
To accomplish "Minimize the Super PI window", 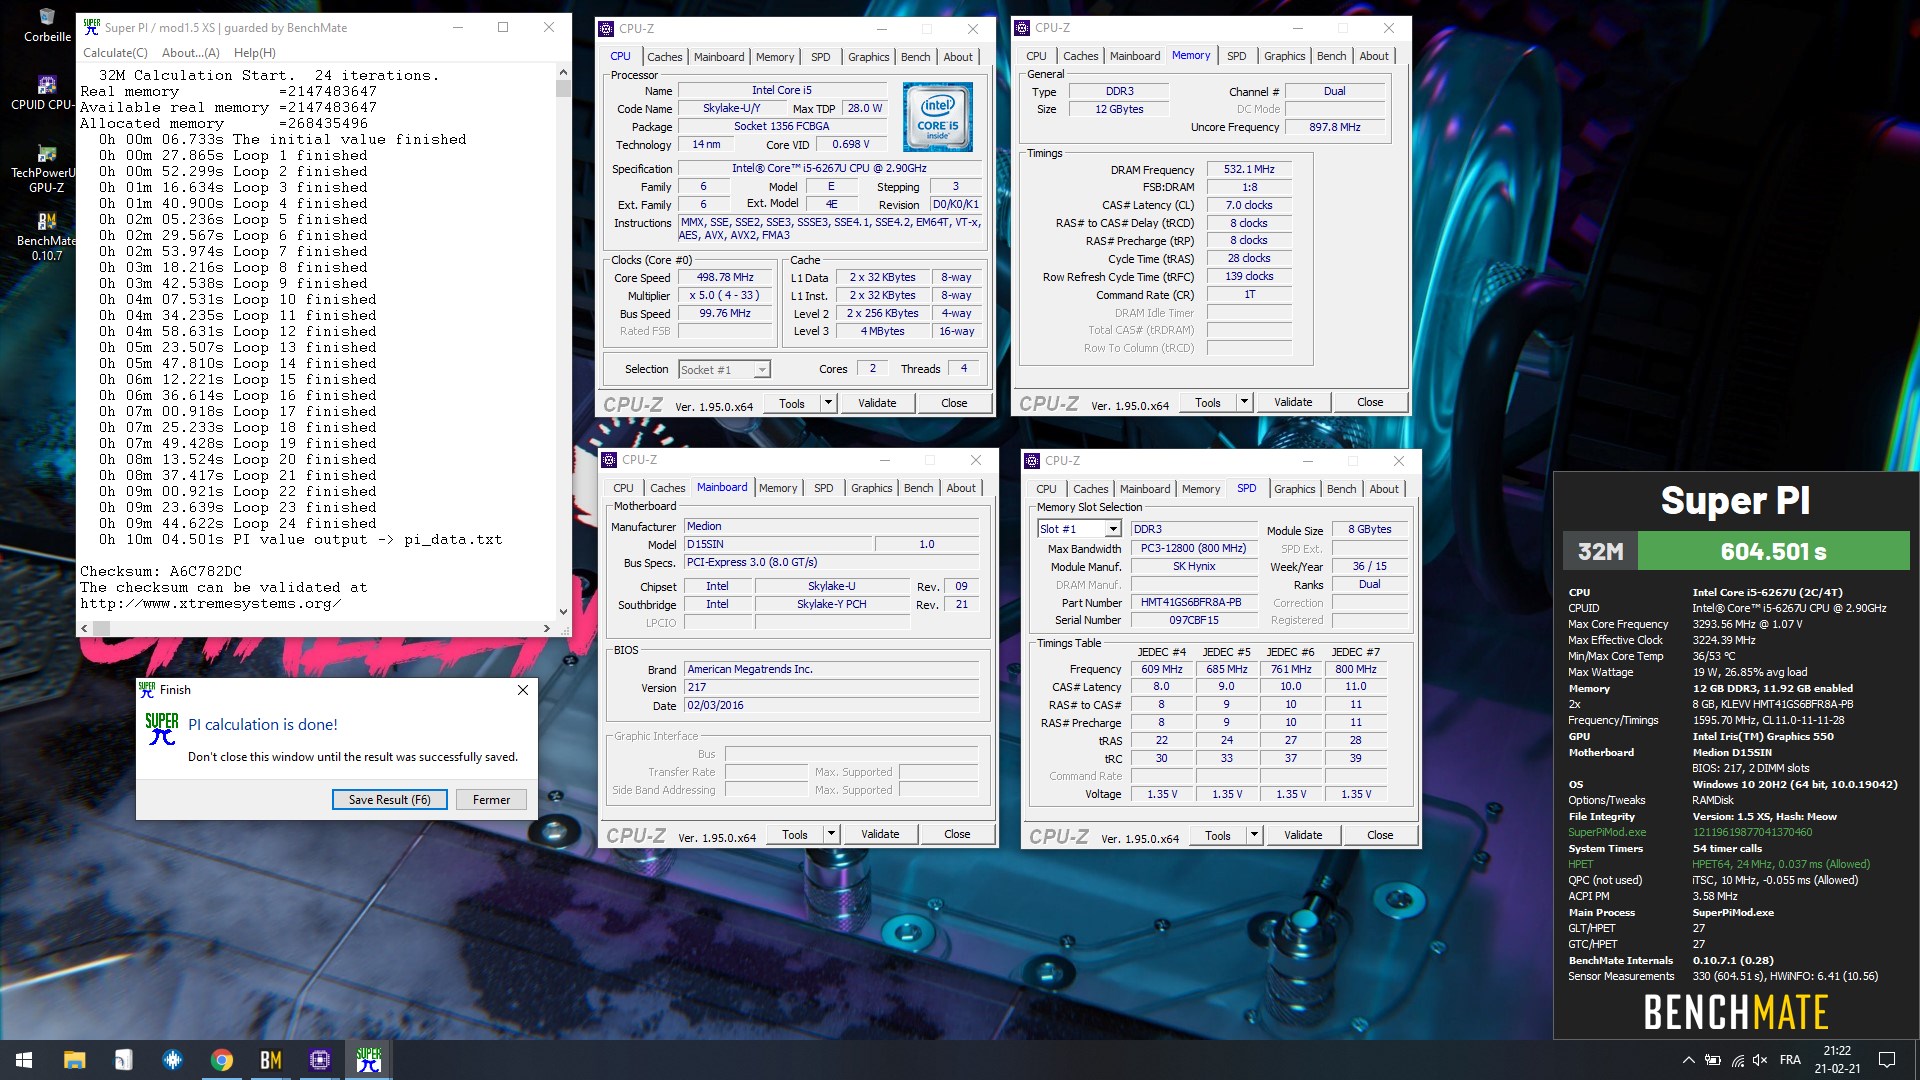I will click(x=457, y=27).
